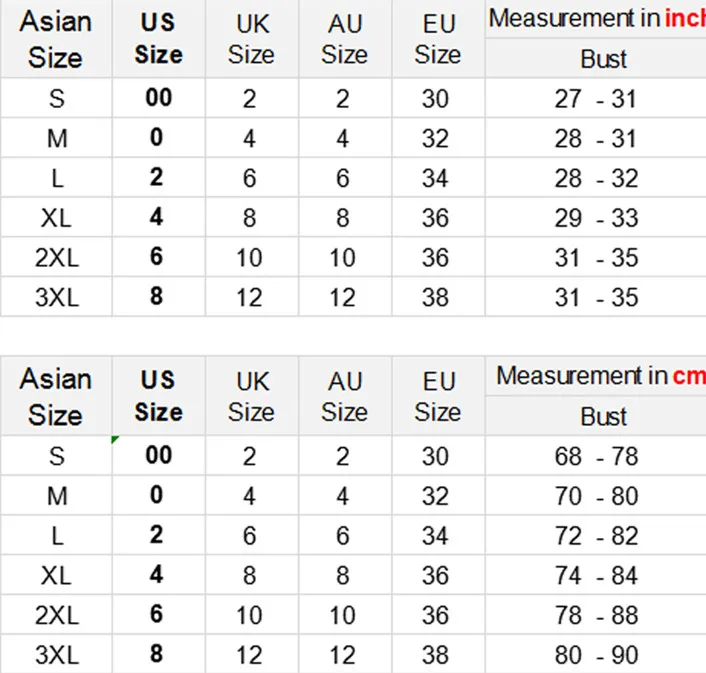Click bust cell 28 - 32 in inches table
Image resolution: width=706 pixels, height=673 pixels.
(x=596, y=177)
